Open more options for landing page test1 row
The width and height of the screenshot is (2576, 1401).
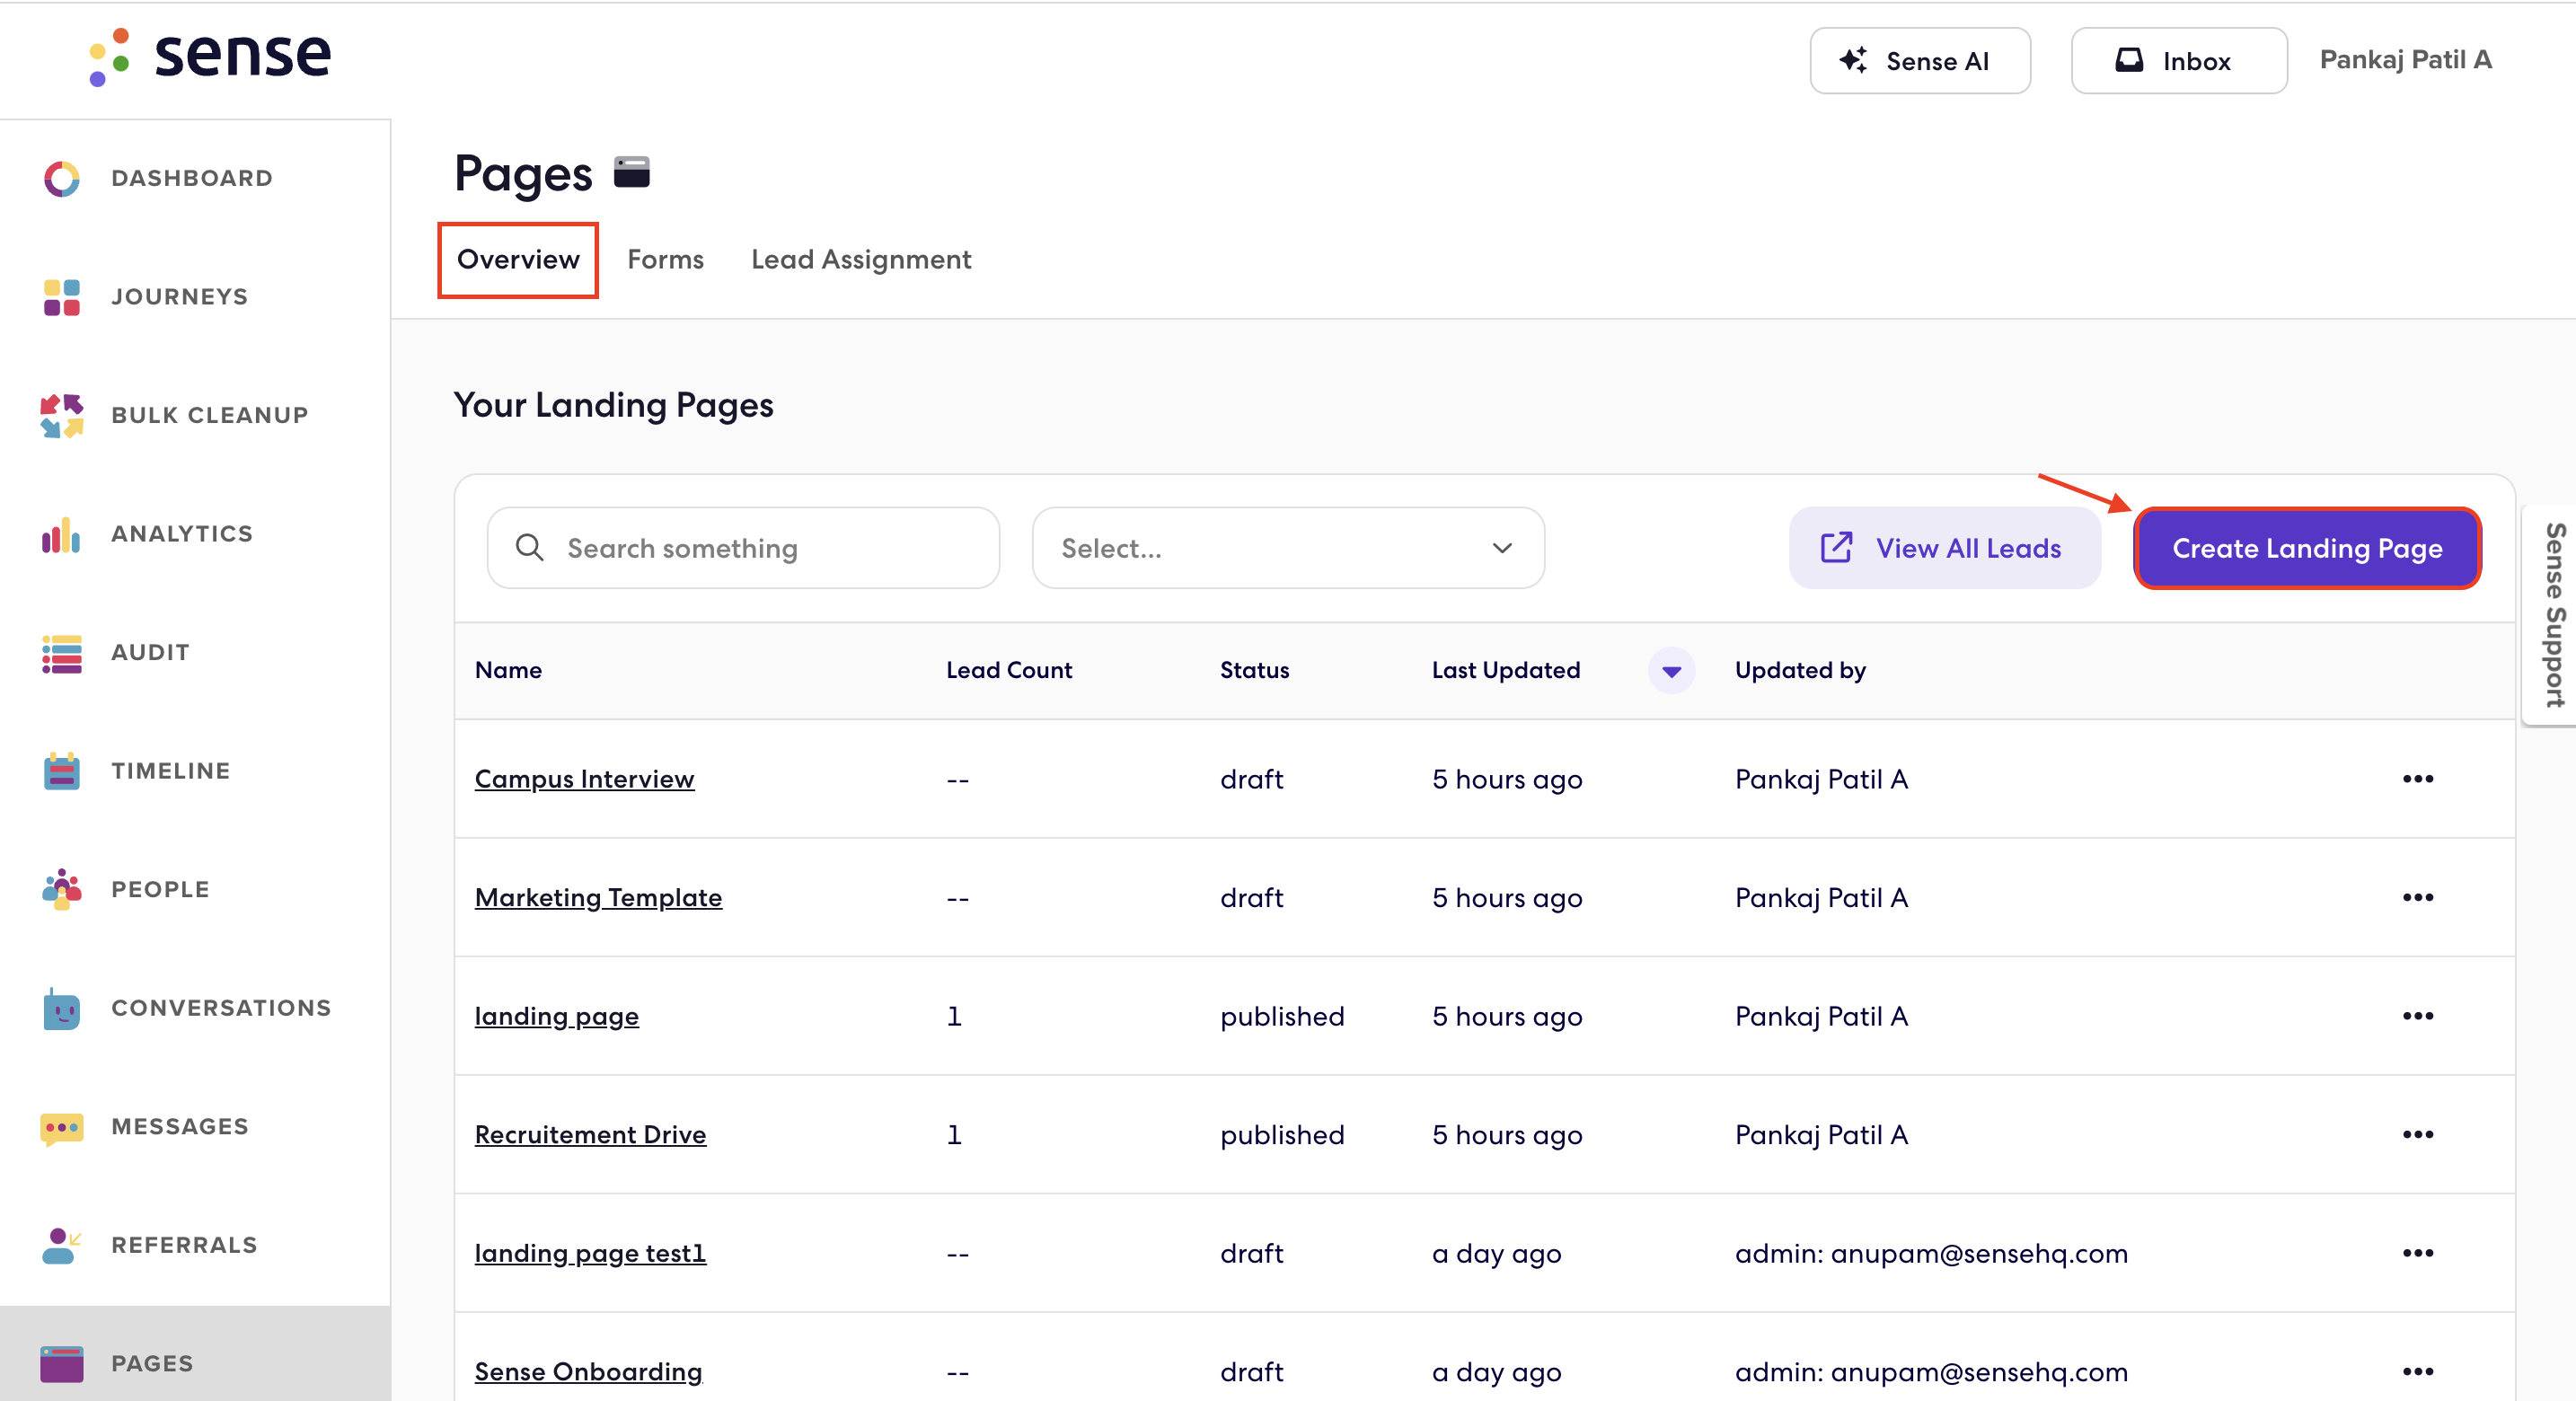coord(2417,1253)
